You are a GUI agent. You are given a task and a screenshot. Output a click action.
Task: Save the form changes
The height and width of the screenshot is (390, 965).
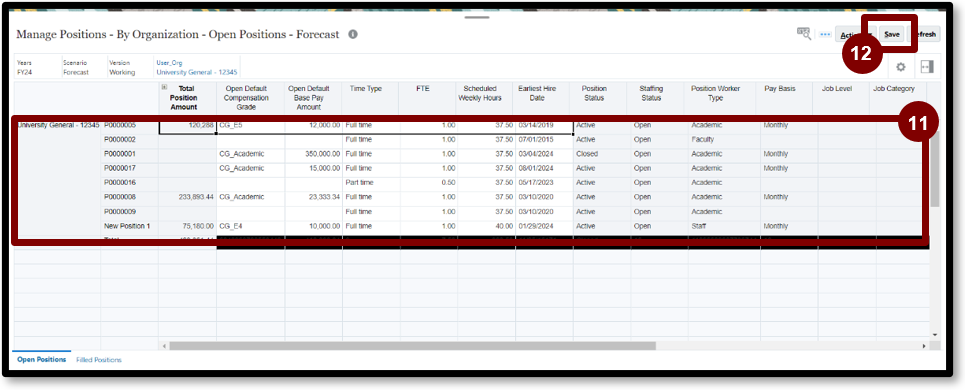(892, 34)
